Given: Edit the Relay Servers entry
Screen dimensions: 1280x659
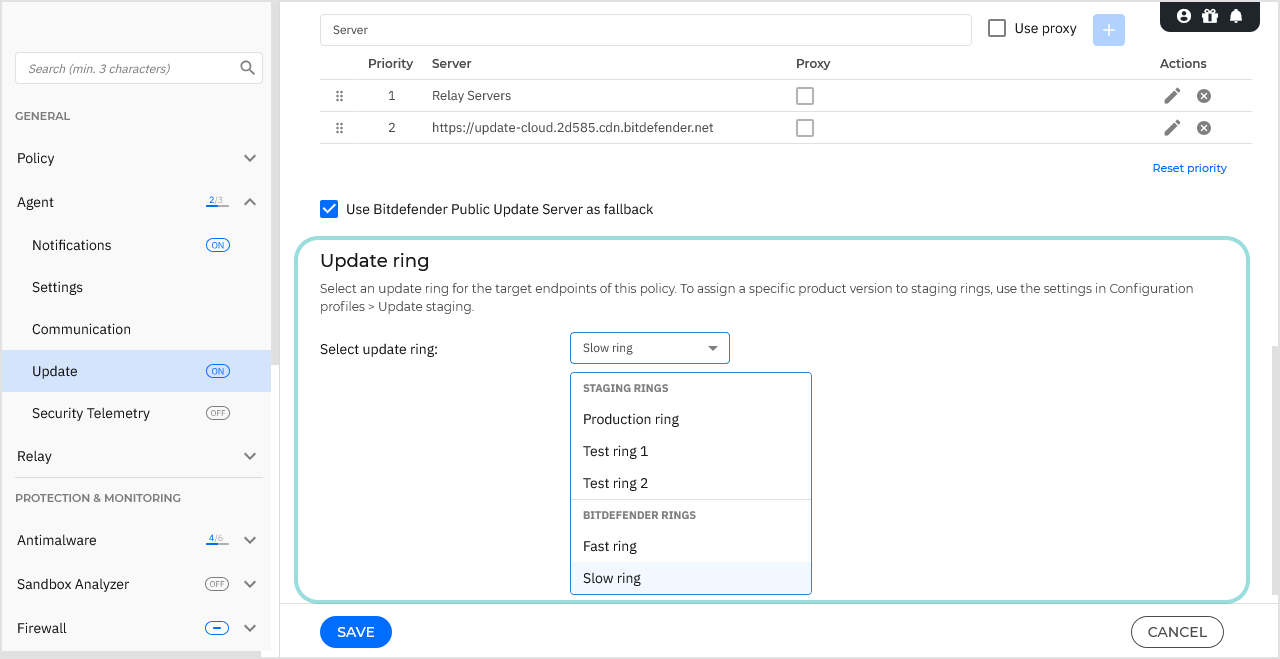Looking at the screenshot, I should pos(1172,96).
